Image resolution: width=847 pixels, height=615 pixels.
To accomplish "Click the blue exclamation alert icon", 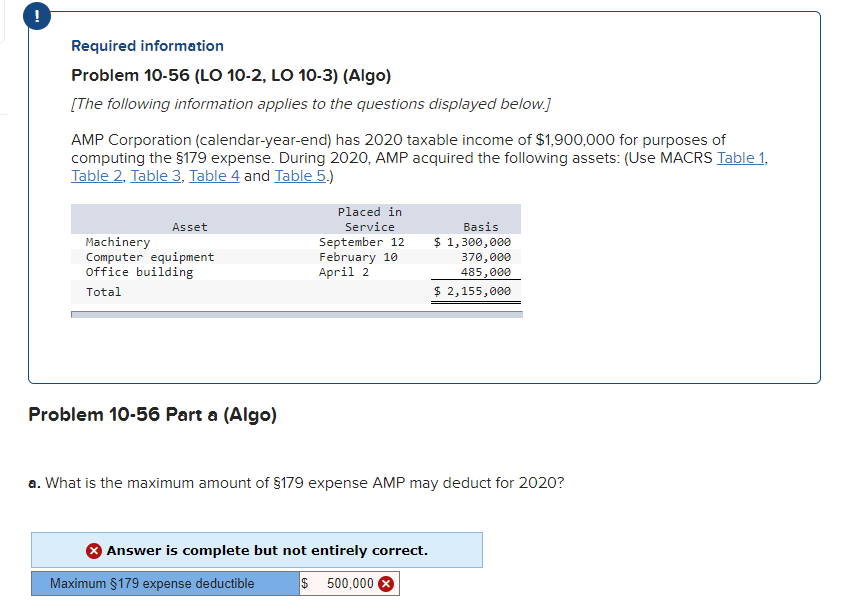I will 37,16.
